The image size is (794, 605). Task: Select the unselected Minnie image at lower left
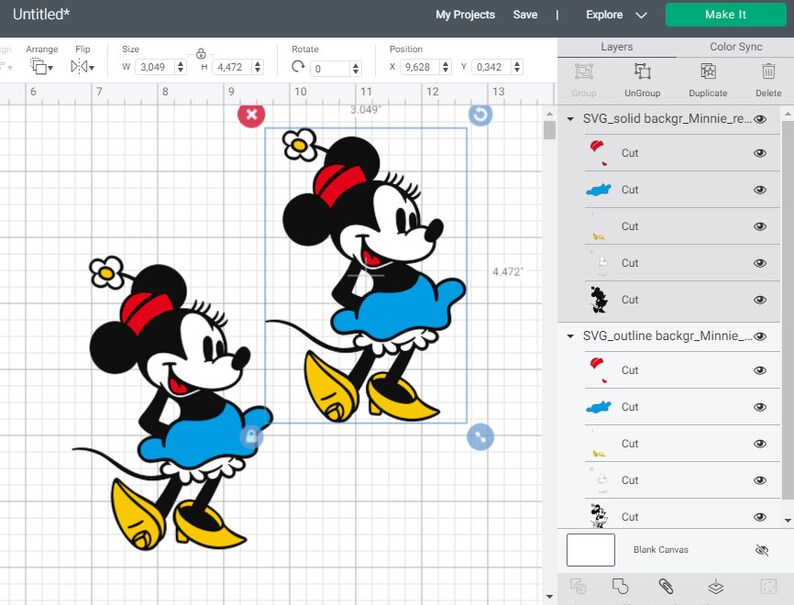click(x=172, y=405)
